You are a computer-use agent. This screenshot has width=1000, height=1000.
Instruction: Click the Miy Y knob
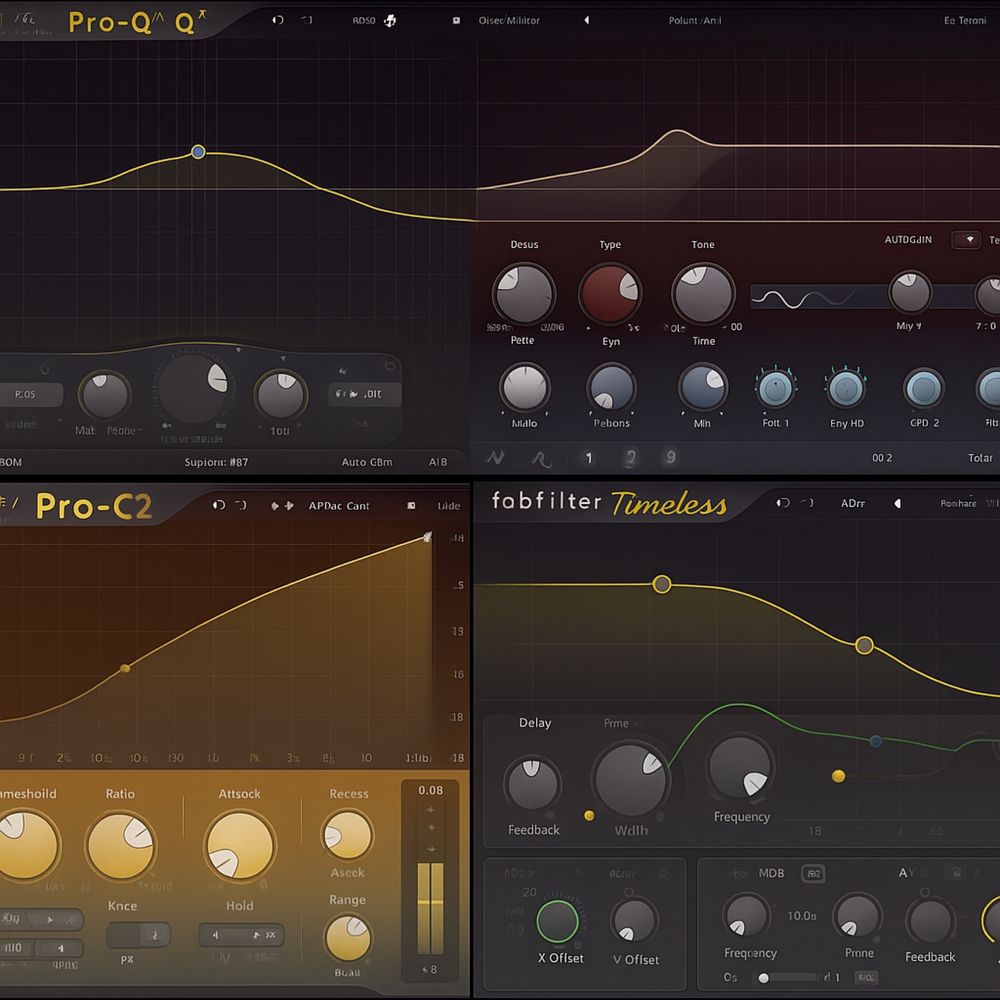coord(910,292)
